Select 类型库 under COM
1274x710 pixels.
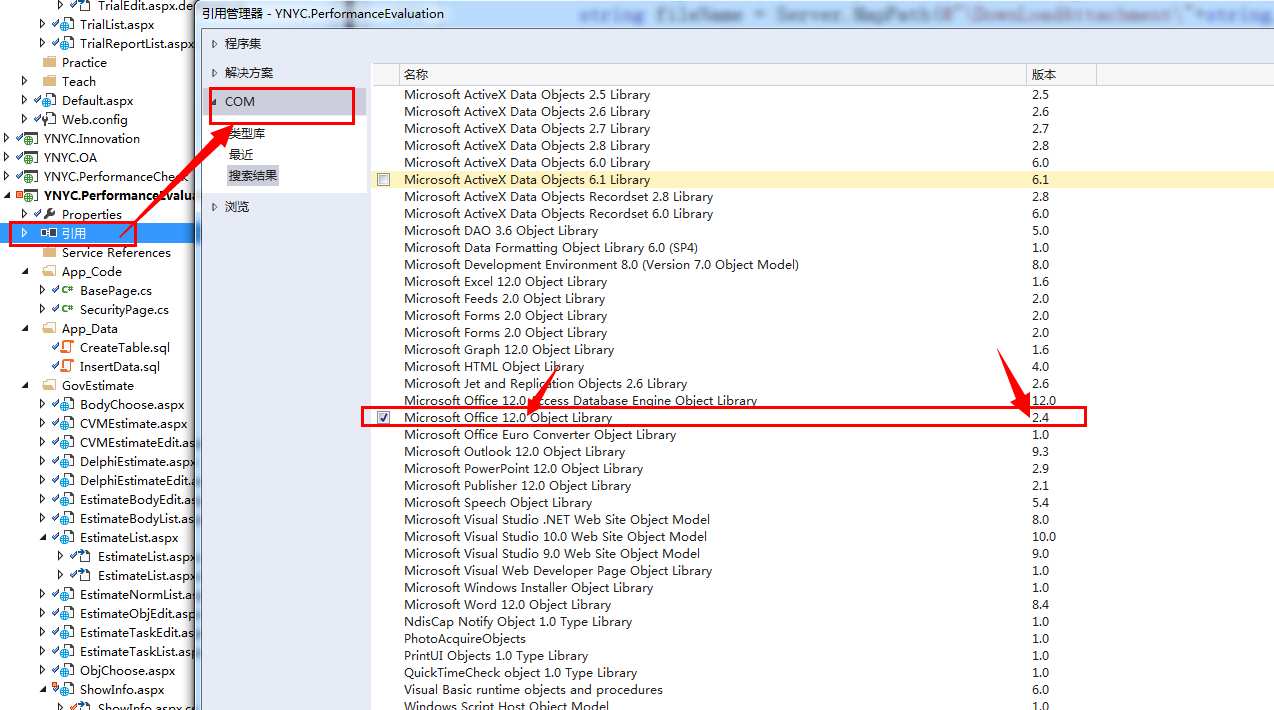click(247, 133)
